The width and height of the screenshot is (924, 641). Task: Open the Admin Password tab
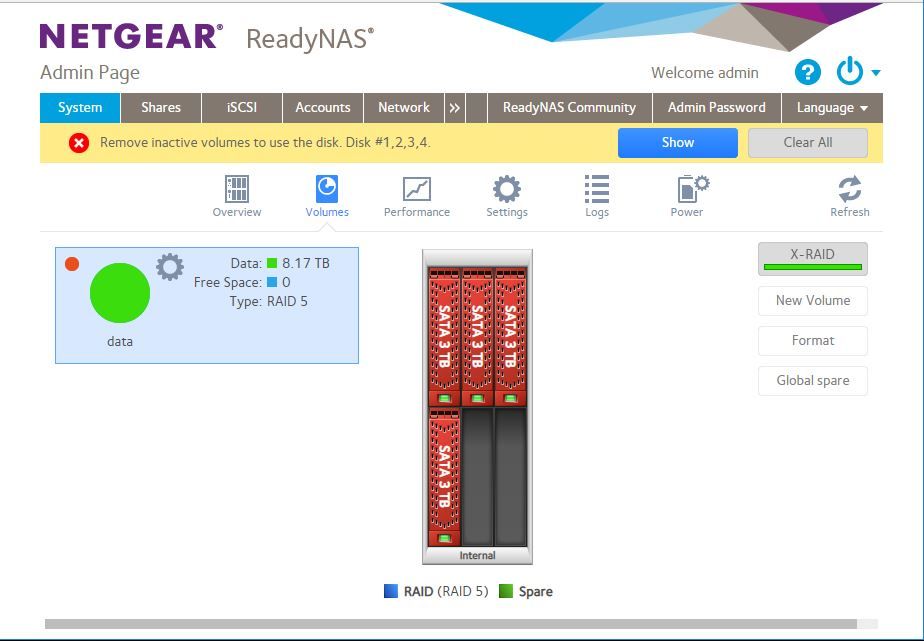pyautogui.click(x=717, y=108)
